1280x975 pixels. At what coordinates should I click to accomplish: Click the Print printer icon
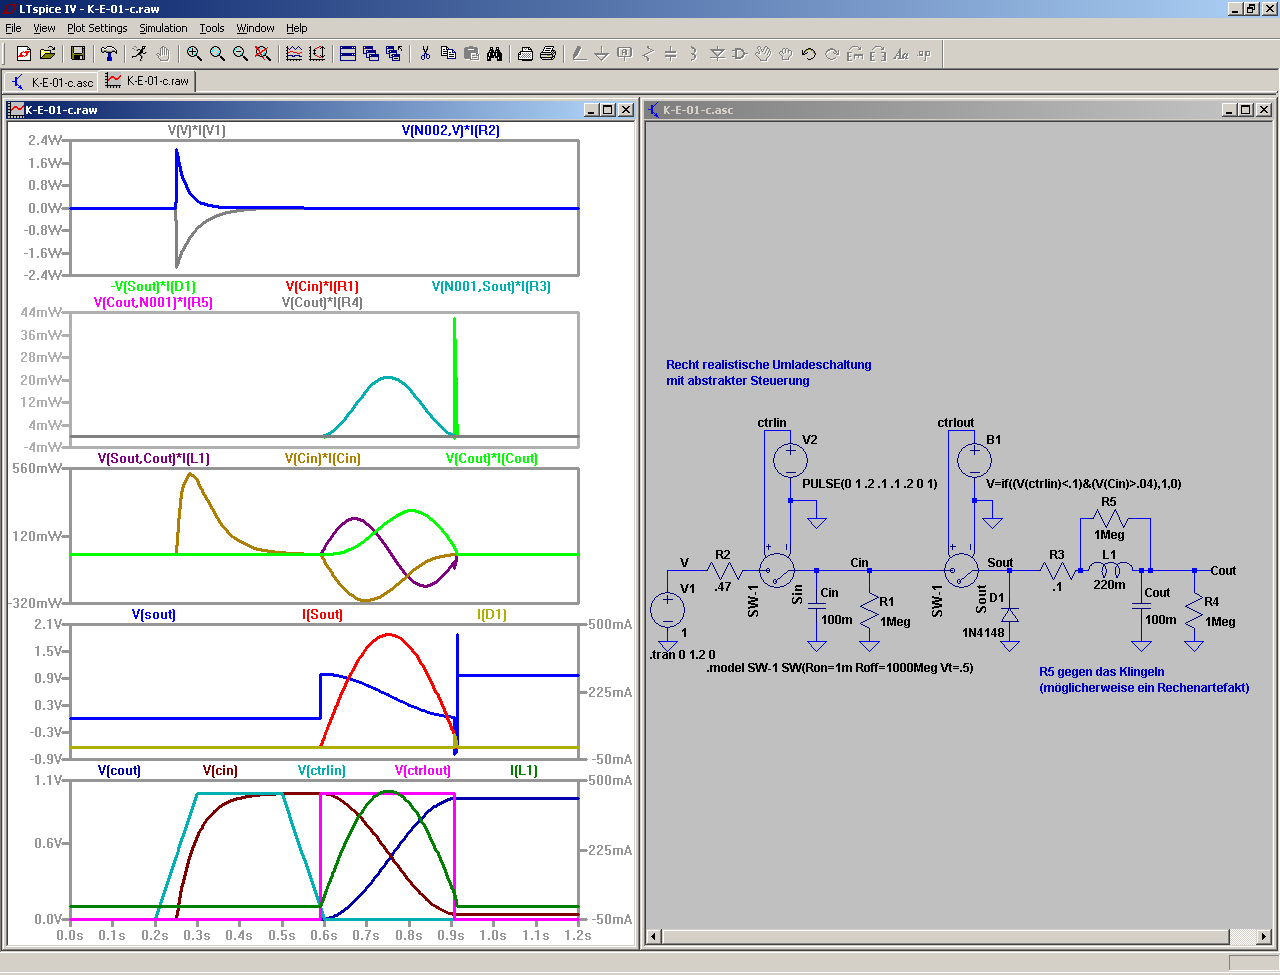click(548, 54)
